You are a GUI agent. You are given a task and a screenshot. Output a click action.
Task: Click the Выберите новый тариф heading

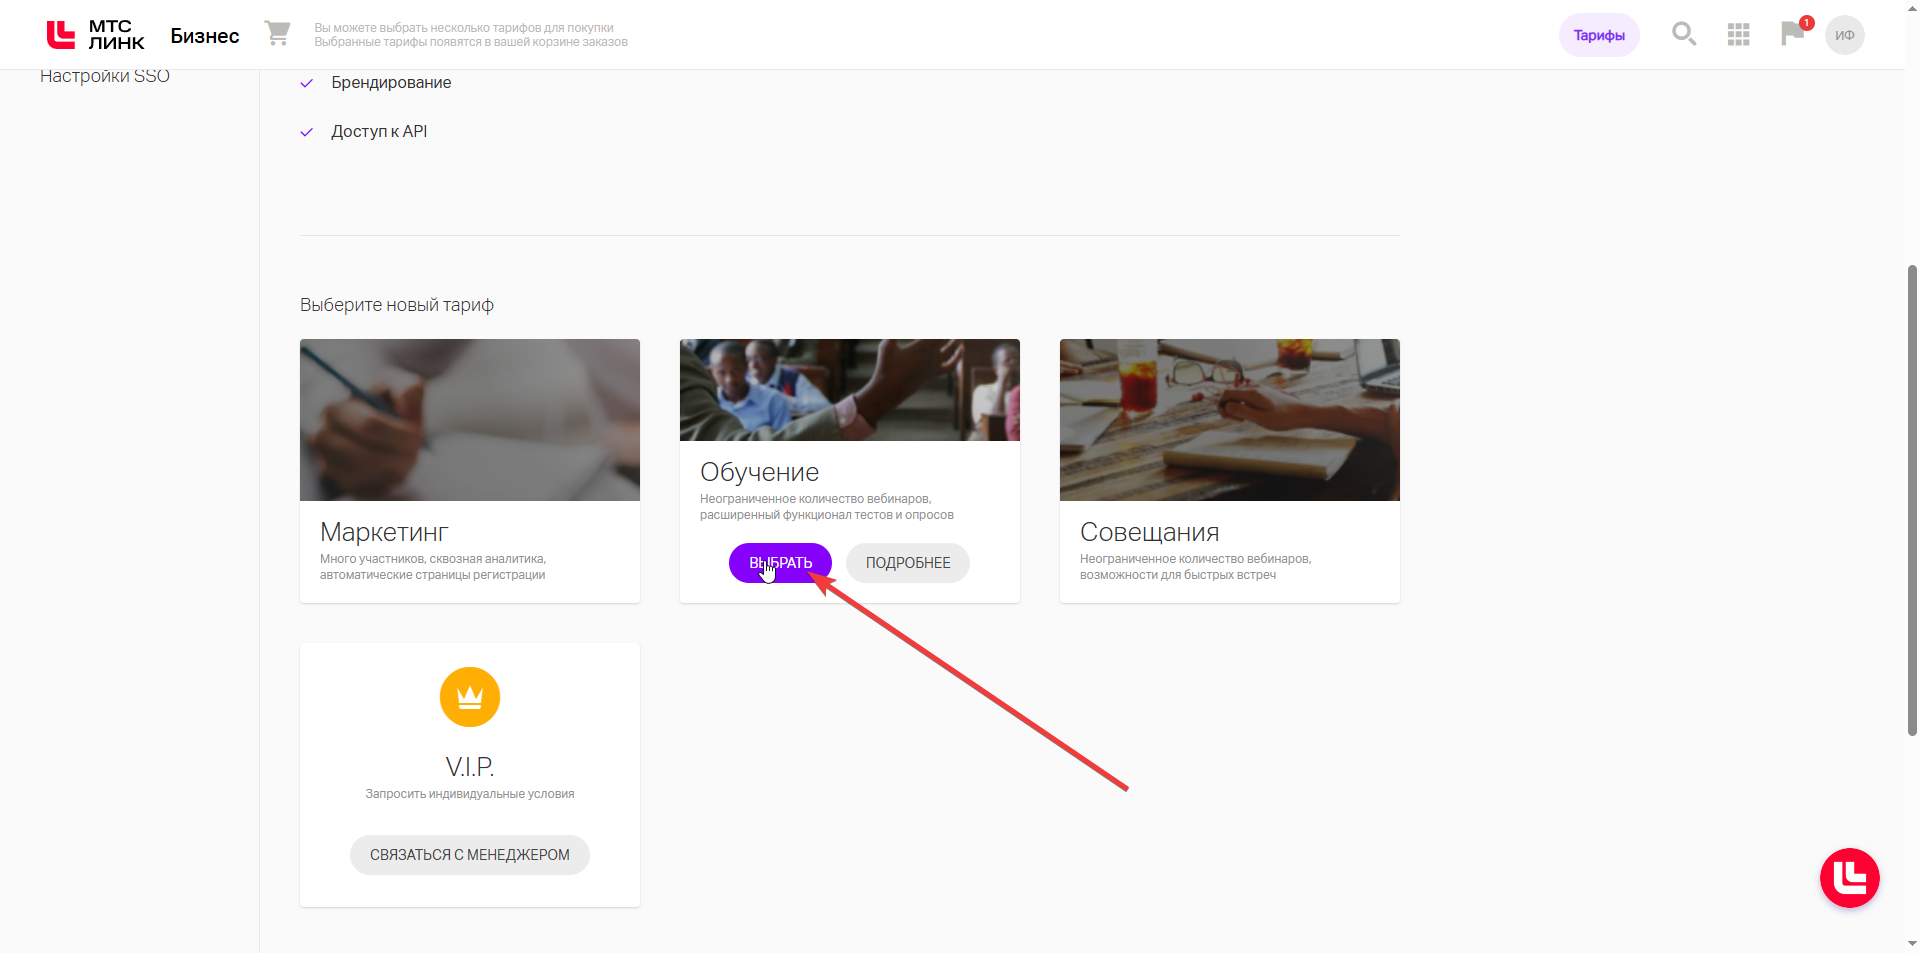tap(397, 305)
